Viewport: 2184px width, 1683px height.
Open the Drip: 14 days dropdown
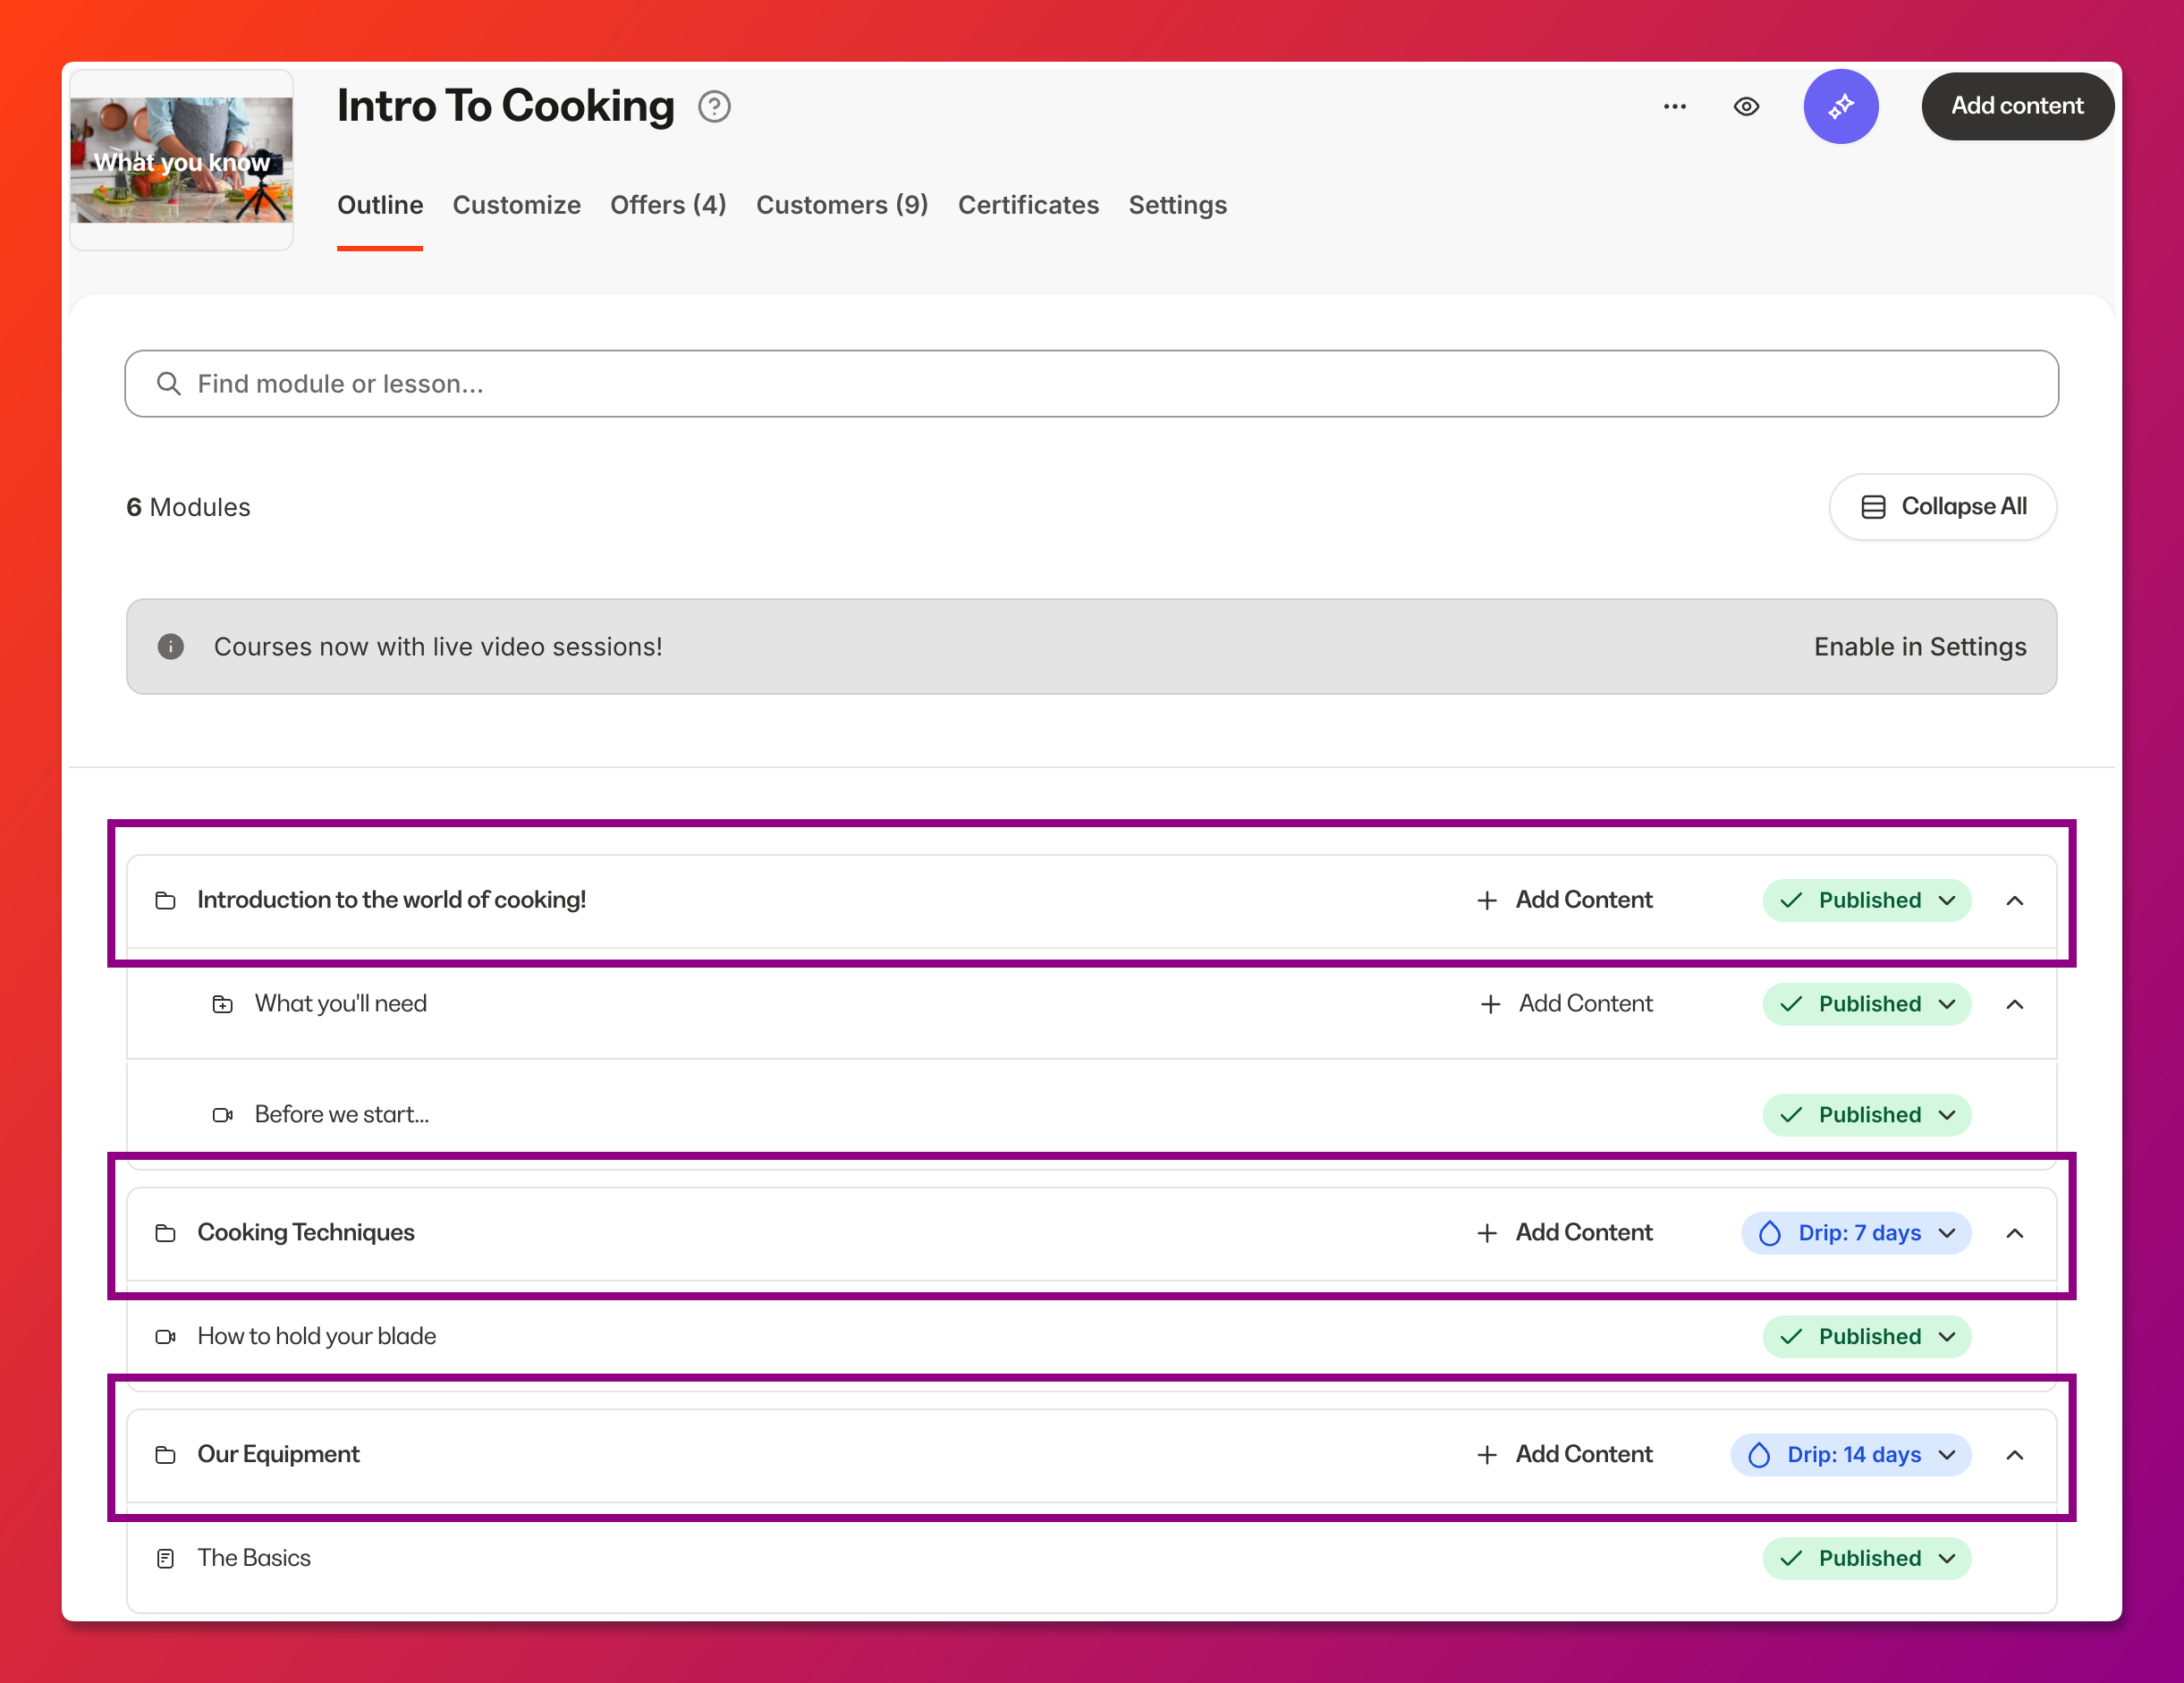(x=1850, y=1455)
